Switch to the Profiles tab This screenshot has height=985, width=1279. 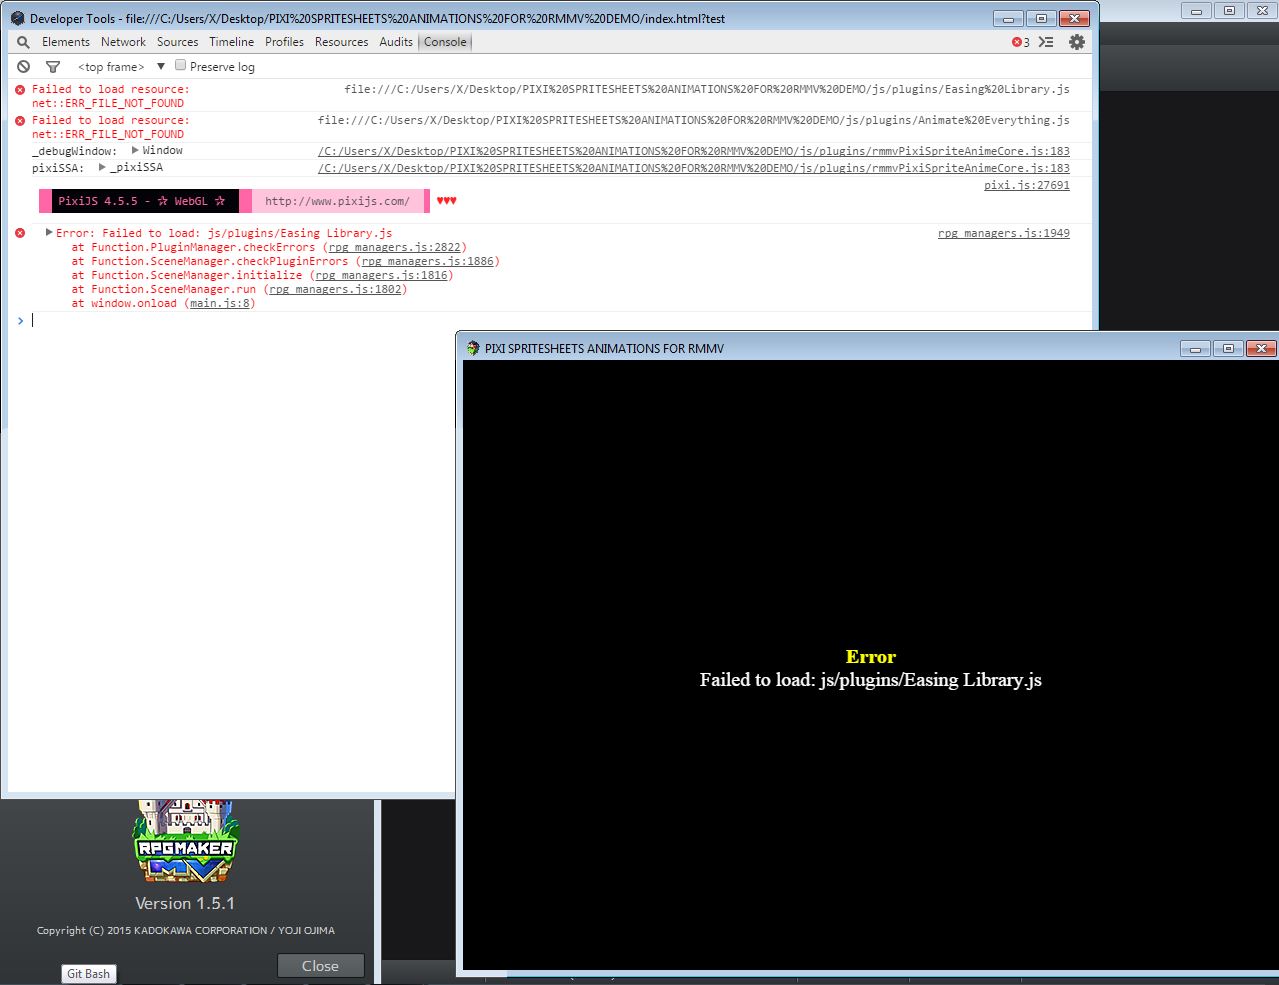284,42
